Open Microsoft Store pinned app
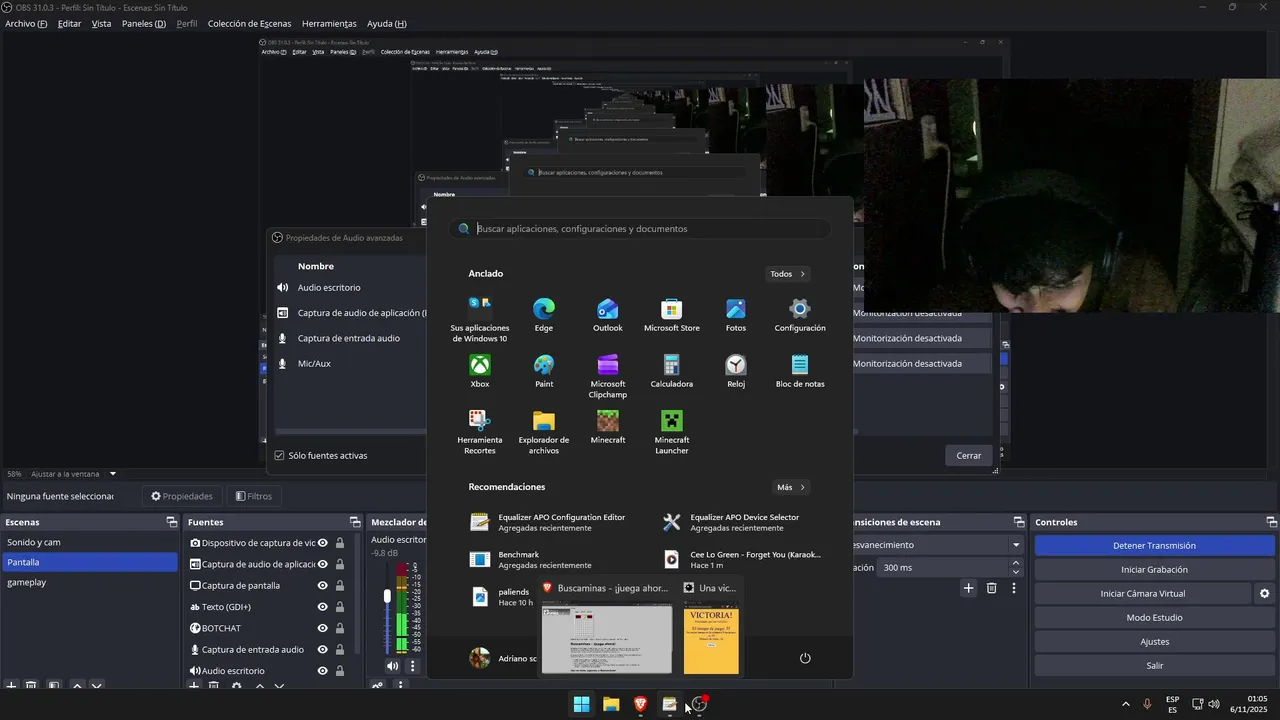The height and width of the screenshot is (720, 1280). coord(671,314)
